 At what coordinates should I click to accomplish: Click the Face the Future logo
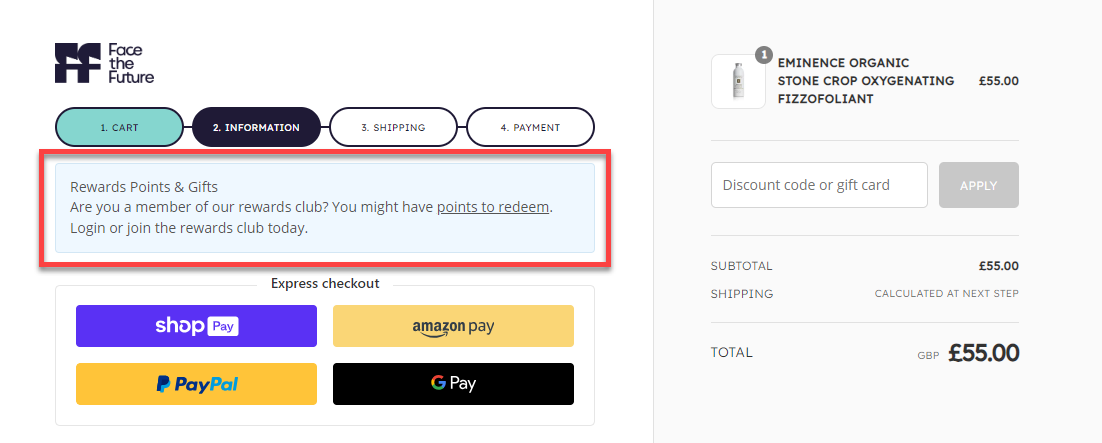click(x=105, y=63)
